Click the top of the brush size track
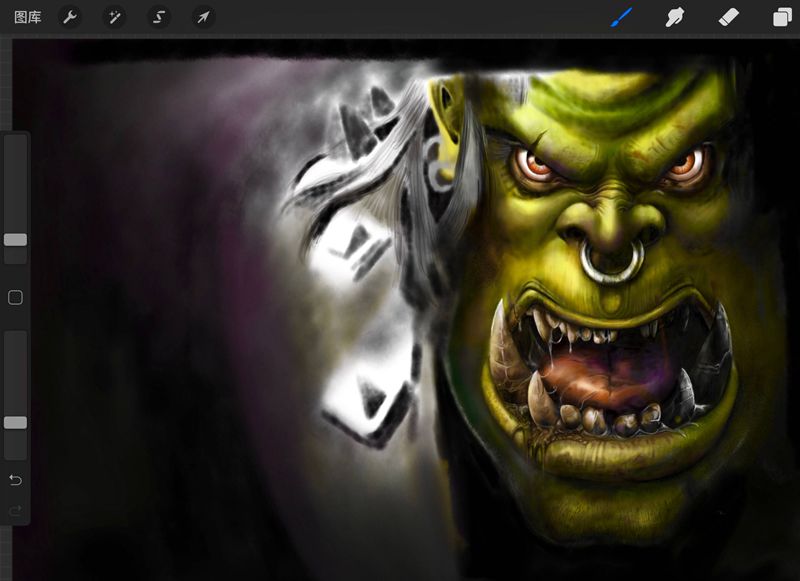Image resolution: width=800 pixels, height=581 pixels. [15, 142]
